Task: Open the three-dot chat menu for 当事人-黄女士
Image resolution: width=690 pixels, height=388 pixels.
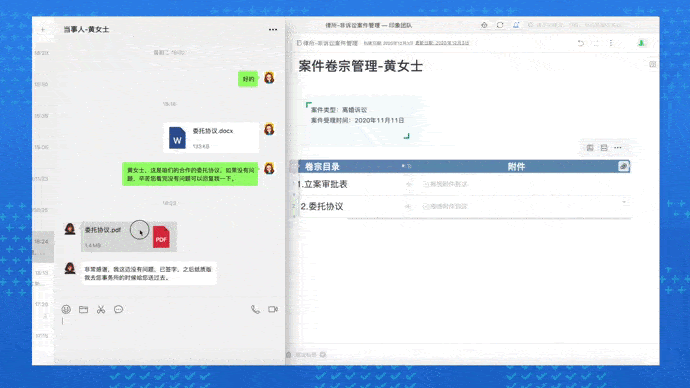Action: tap(273, 29)
